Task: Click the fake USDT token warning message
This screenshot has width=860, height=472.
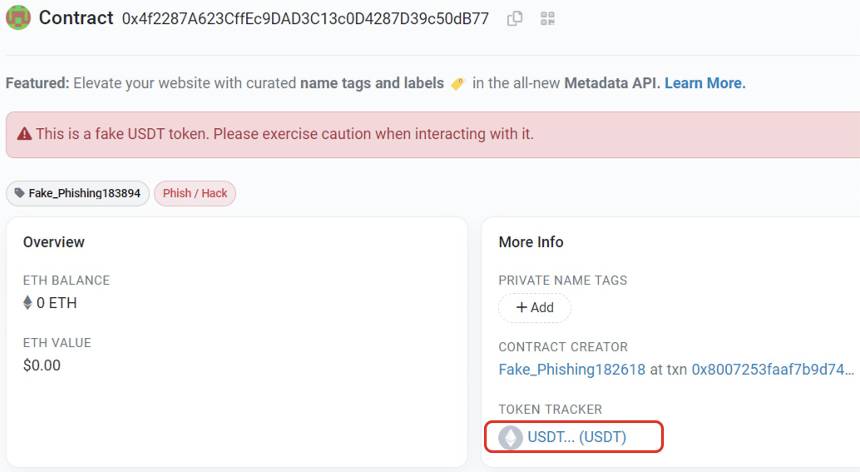Action: click(285, 134)
